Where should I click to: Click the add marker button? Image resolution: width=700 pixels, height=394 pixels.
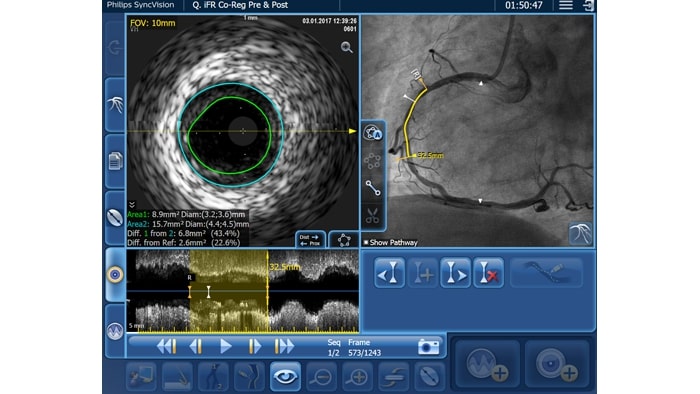pyautogui.click(x=422, y=272)
